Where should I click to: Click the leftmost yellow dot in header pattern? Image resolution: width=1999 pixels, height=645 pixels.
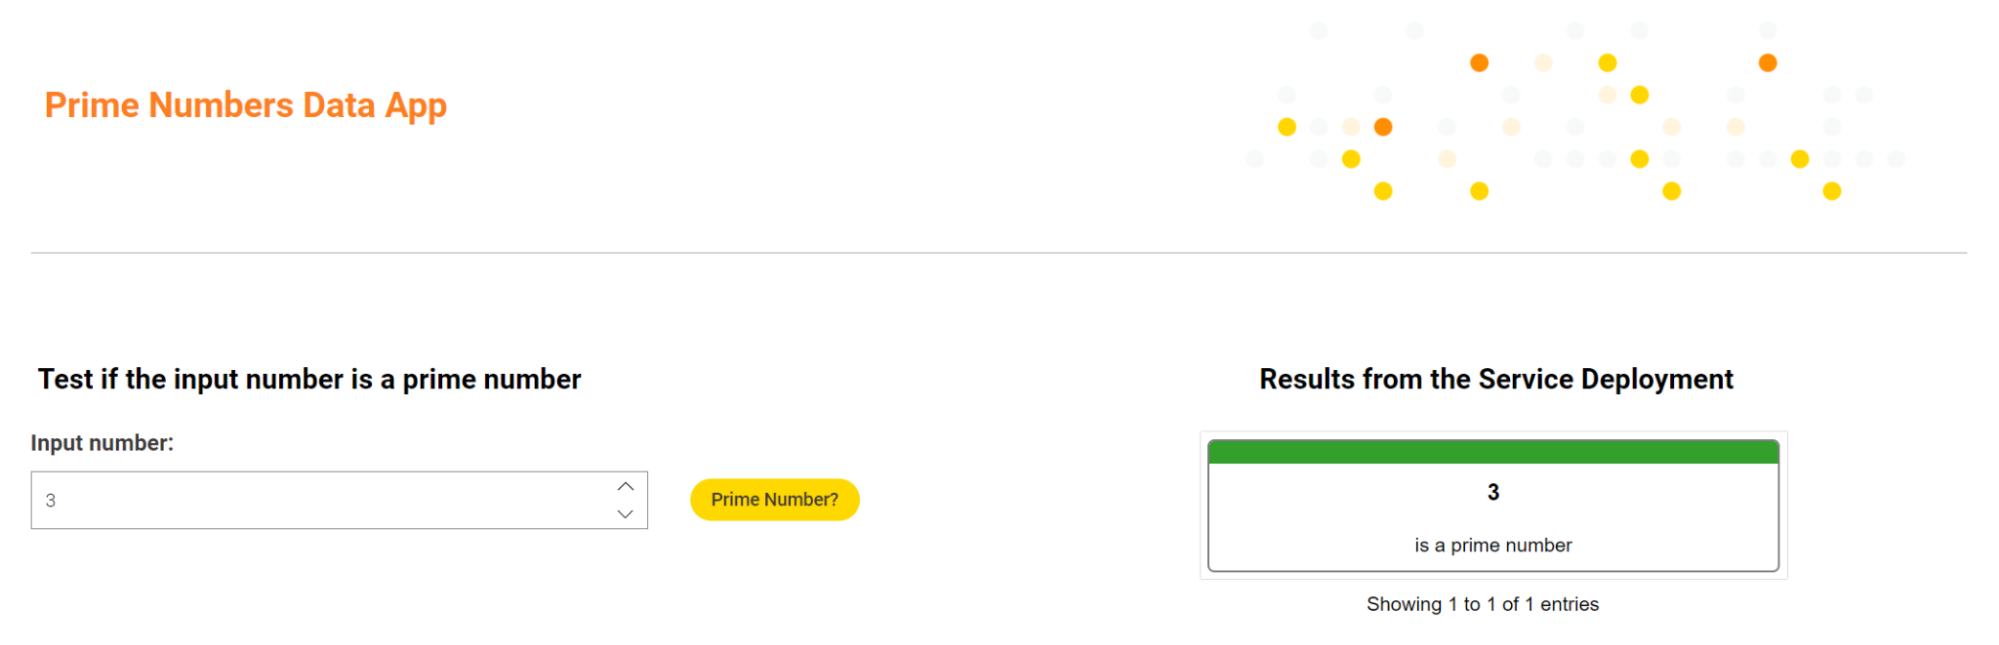point(1287,127)
